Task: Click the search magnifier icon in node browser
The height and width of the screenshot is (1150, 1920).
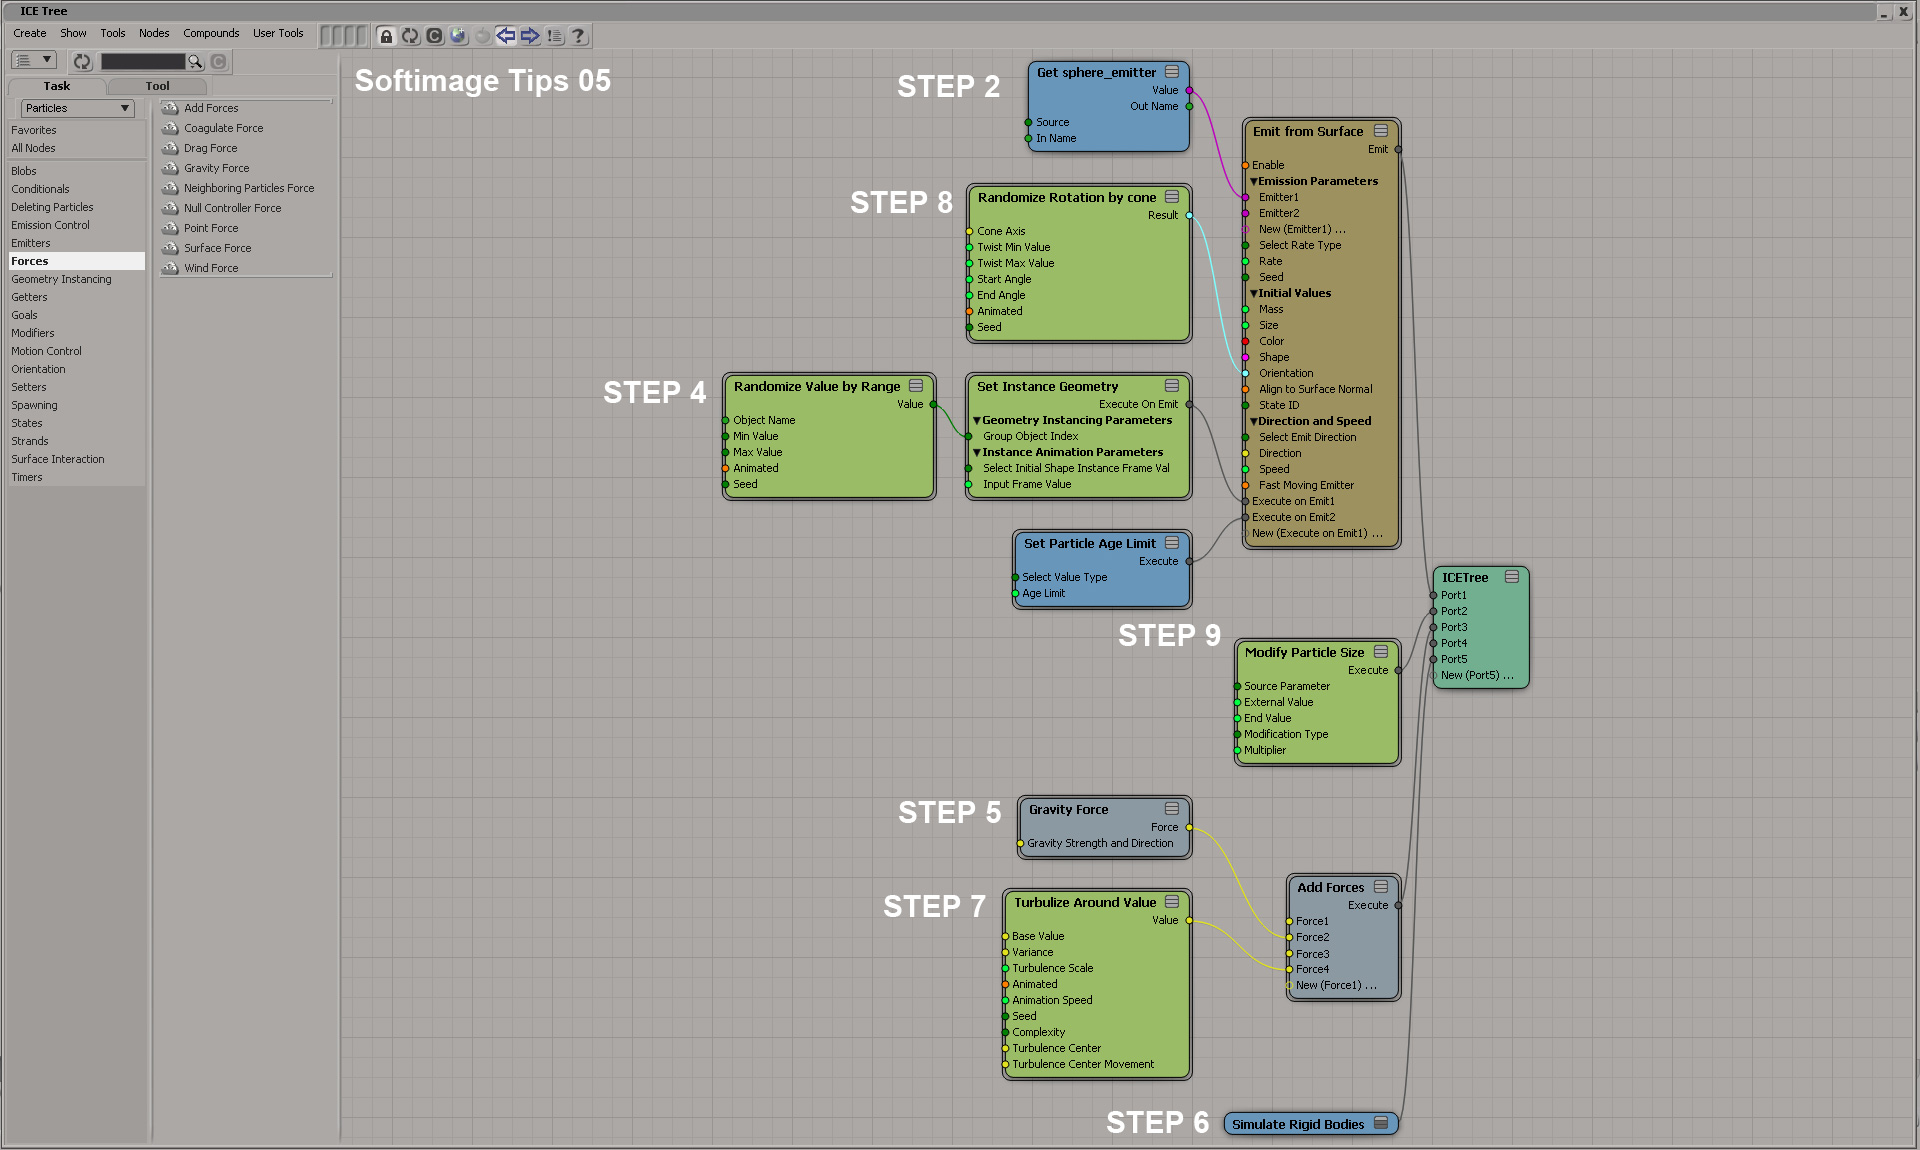Action: click(x=195, y=62)
